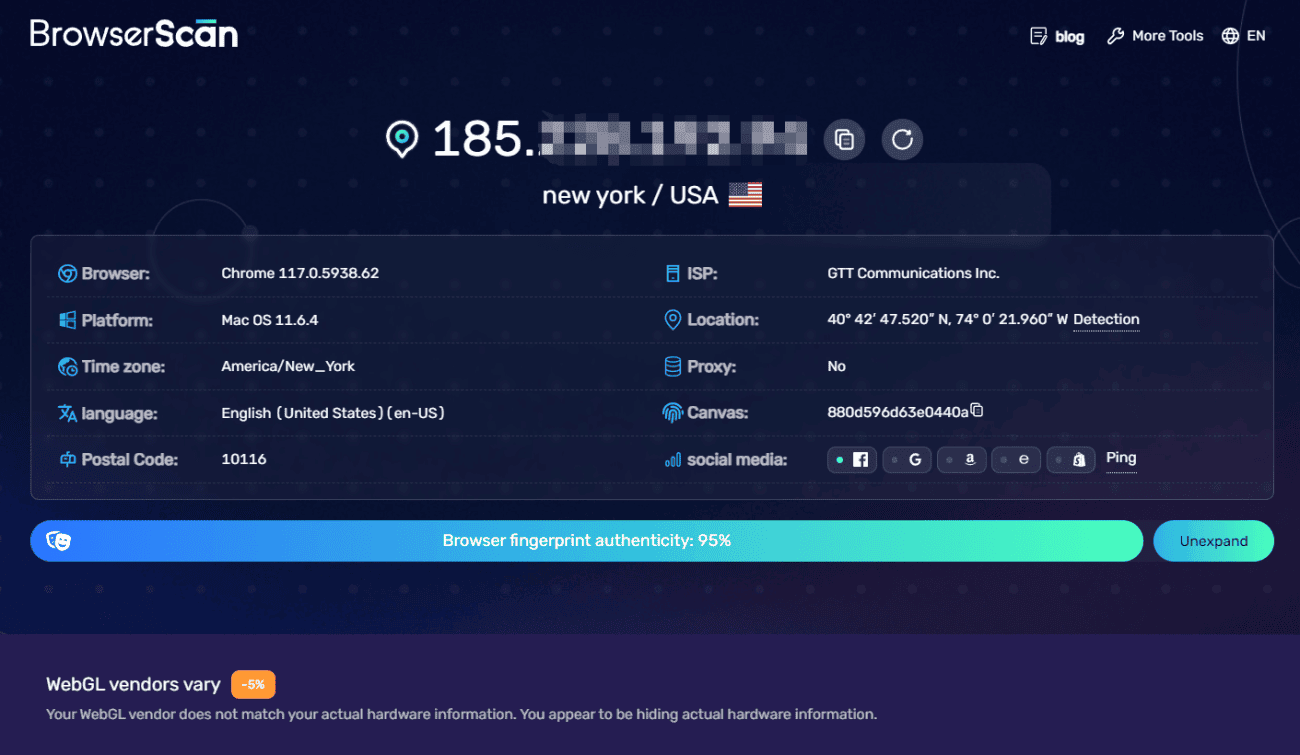
Task: Select the location coordinates text
Action: coord(948,320)
